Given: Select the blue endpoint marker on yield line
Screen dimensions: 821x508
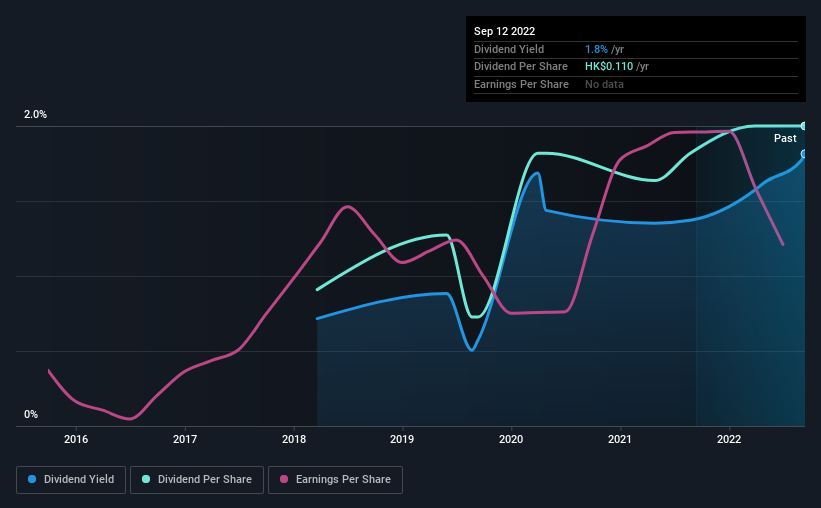Looking at the screenshot, I should click(804, 154).
